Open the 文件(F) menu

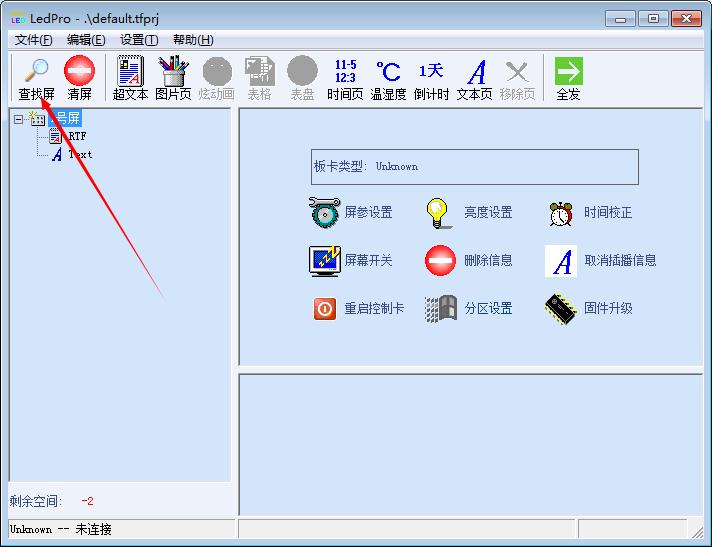(x=34, y=40)
